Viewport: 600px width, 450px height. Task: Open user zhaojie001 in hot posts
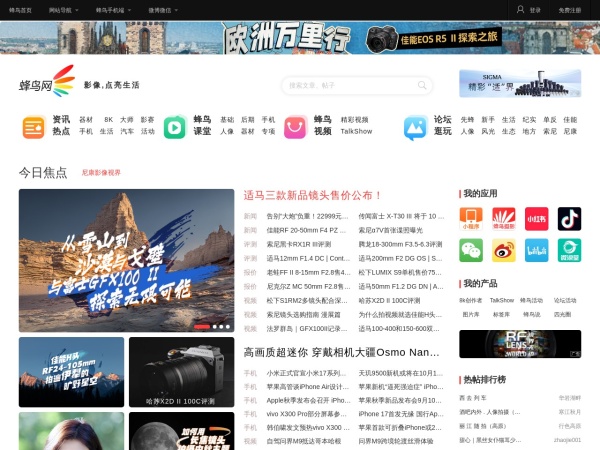click(x=567, y=440)
